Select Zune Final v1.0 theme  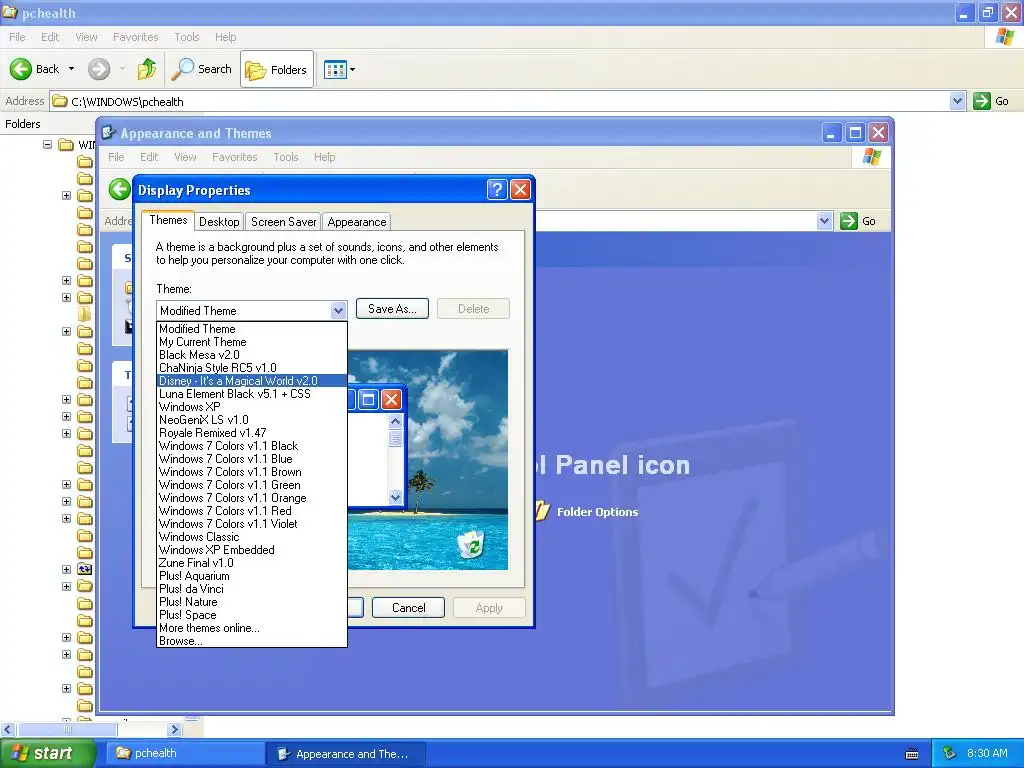(251, 563)
